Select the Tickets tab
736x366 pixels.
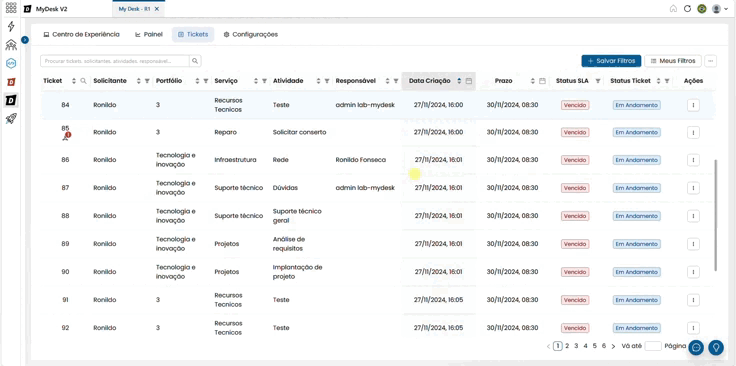point(193,34)
